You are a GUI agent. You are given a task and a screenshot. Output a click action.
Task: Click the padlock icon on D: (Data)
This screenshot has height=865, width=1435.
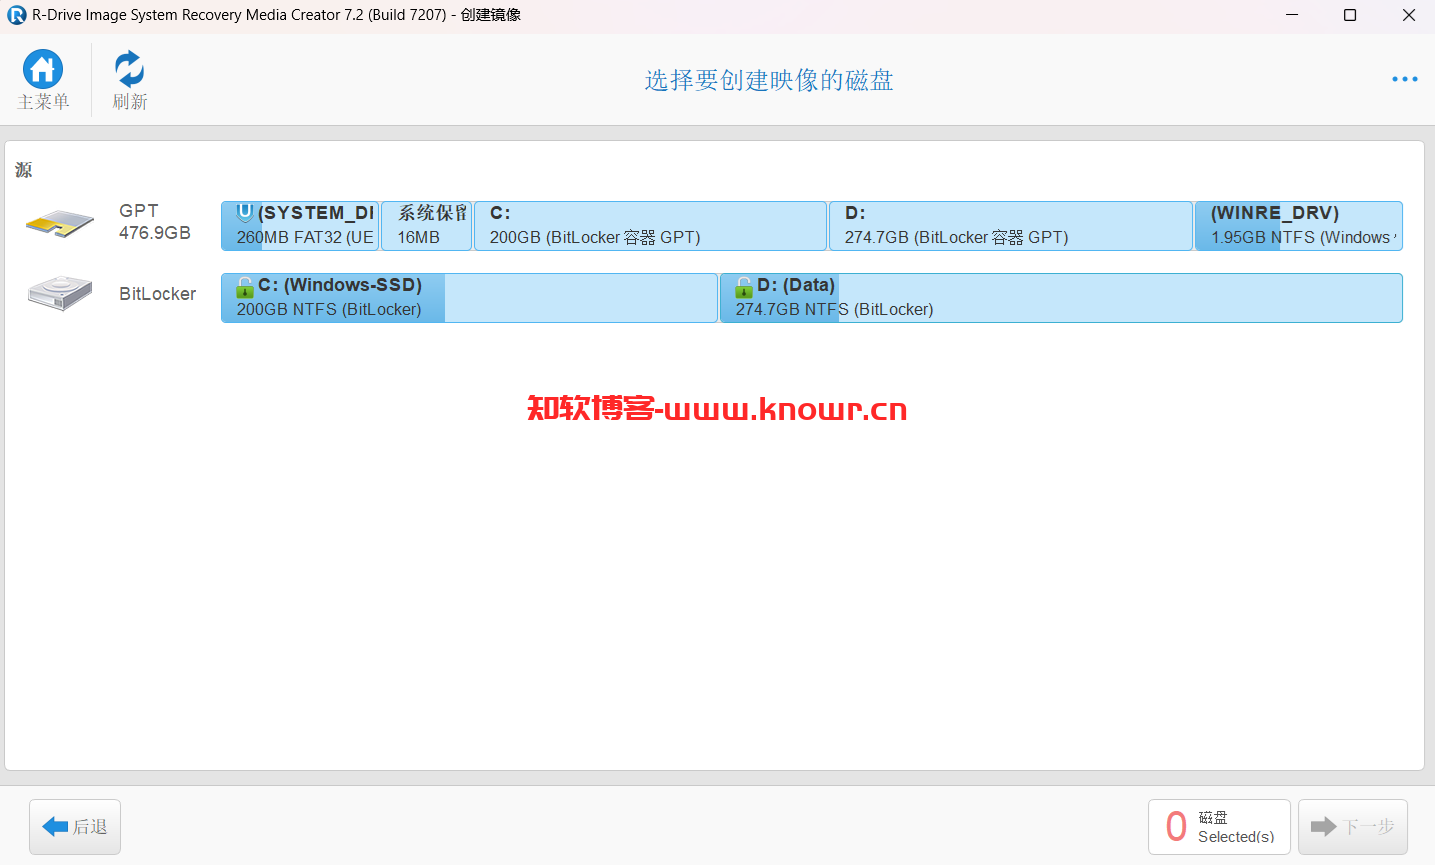744,287
